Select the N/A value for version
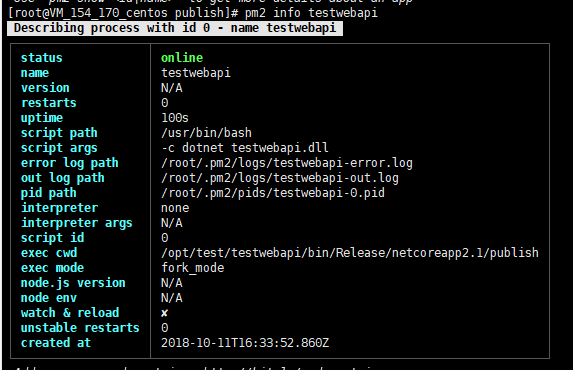 [172, 88]
